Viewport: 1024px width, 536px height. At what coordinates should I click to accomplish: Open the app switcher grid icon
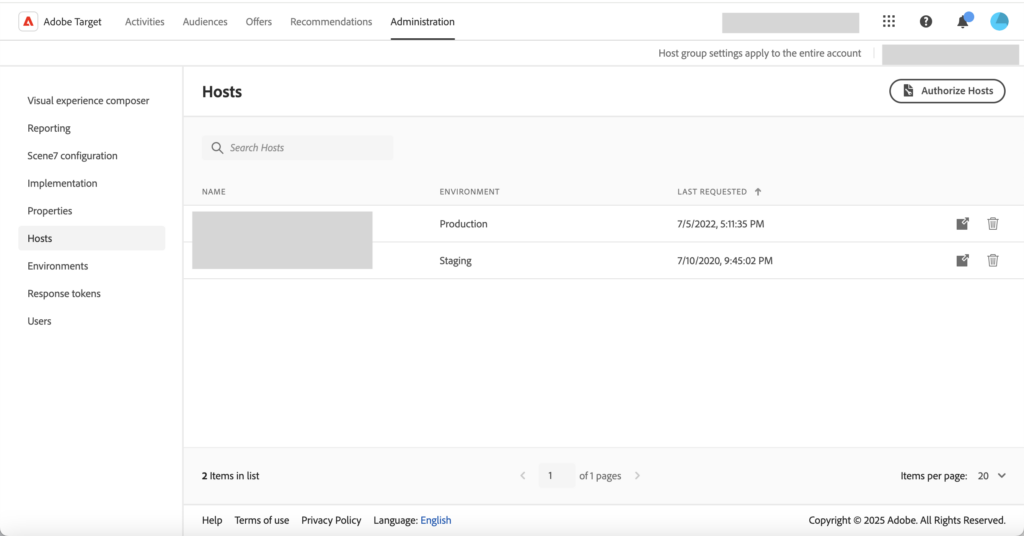pos(889,22)
